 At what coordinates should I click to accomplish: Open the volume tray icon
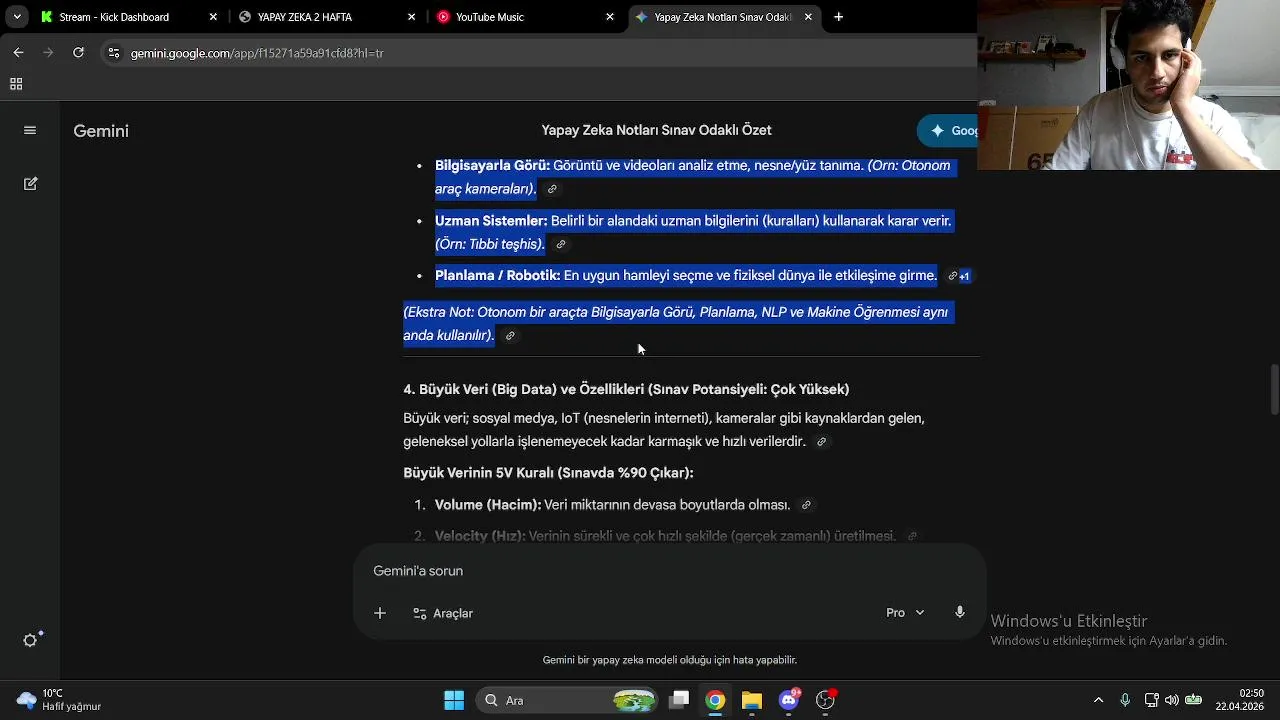click(1172, 700)
